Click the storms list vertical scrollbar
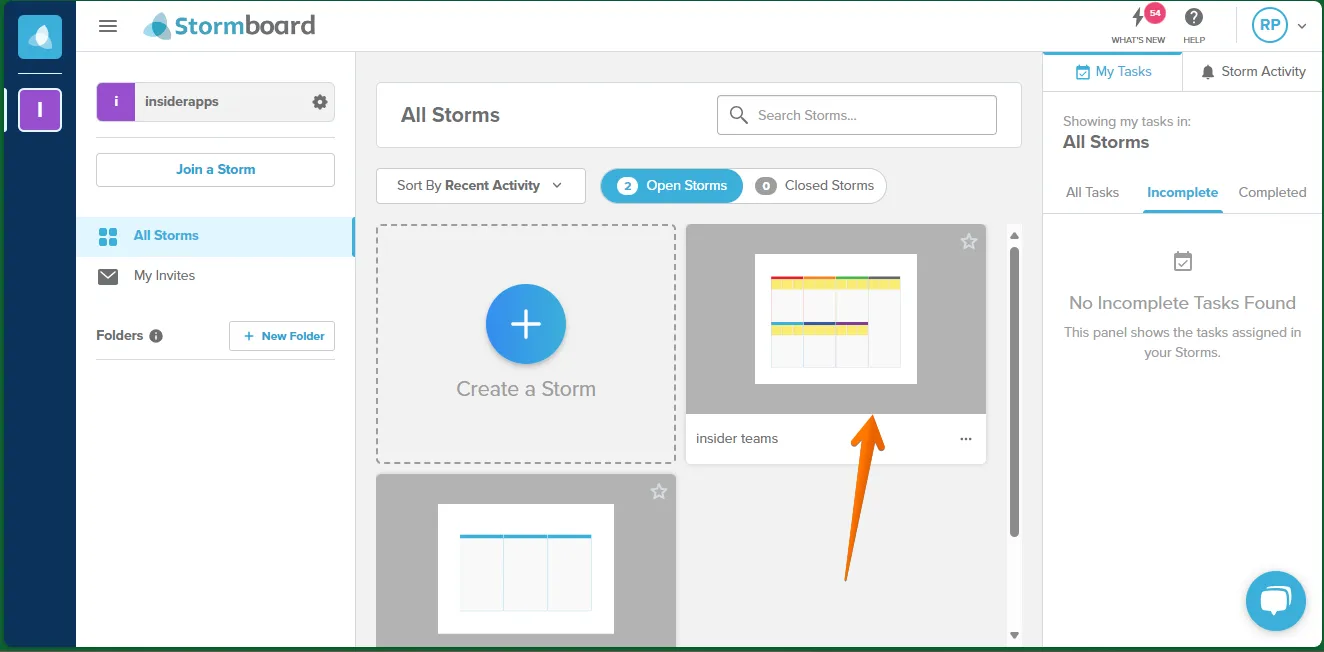Screen dimensions: 1324x652 (x=1014, y=392)
